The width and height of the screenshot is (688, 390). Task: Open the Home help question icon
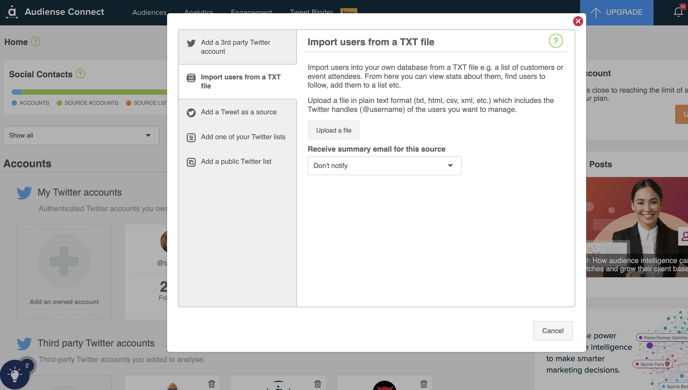click(x=36, y=41)
